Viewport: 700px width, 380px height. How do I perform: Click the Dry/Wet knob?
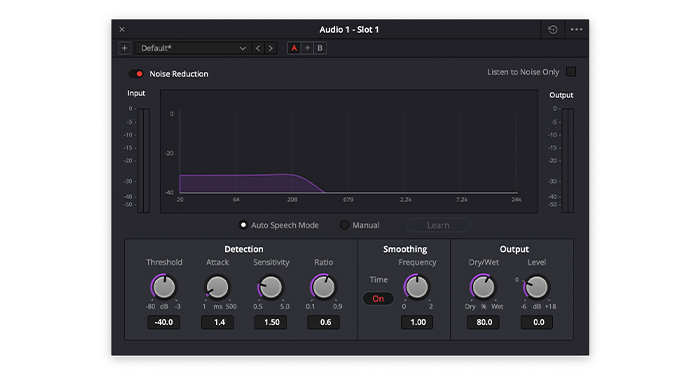click(483, 287)
